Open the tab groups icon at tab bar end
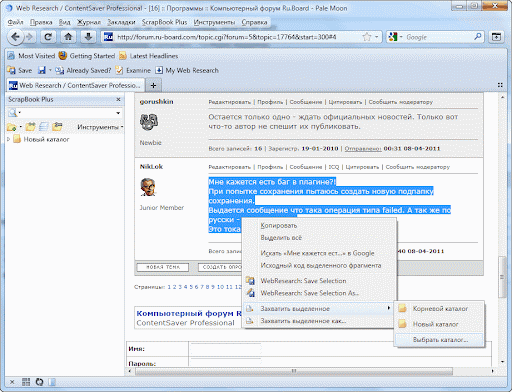The width and height of the screenshot is (512, 392). pos(500,85)
